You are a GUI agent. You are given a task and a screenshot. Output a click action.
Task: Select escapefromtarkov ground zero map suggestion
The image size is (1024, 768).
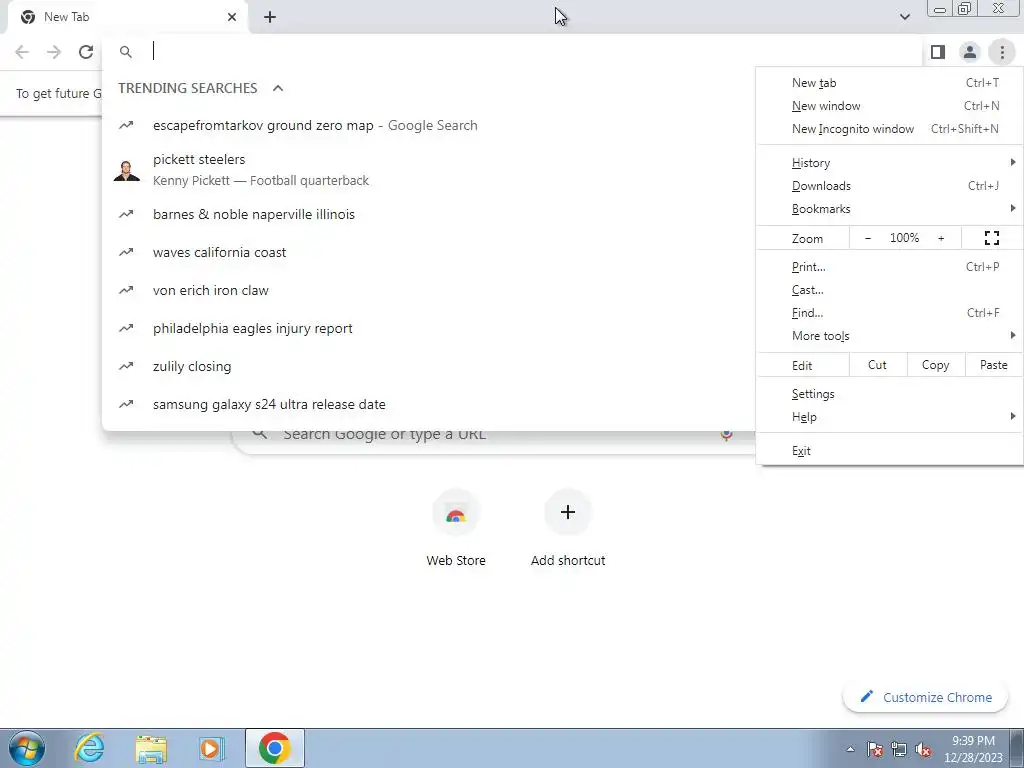point(428,125)
